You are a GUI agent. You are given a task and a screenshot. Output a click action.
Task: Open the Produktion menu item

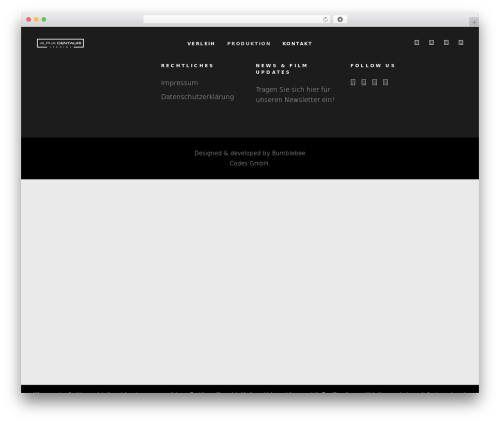coord(249,44)
